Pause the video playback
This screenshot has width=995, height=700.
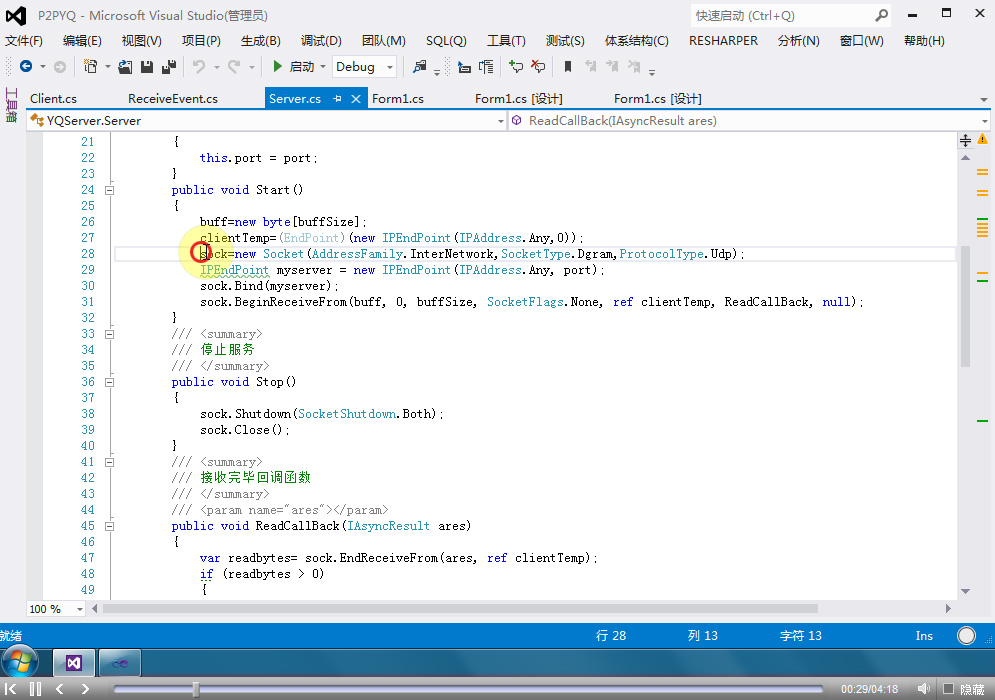[35, 689]
